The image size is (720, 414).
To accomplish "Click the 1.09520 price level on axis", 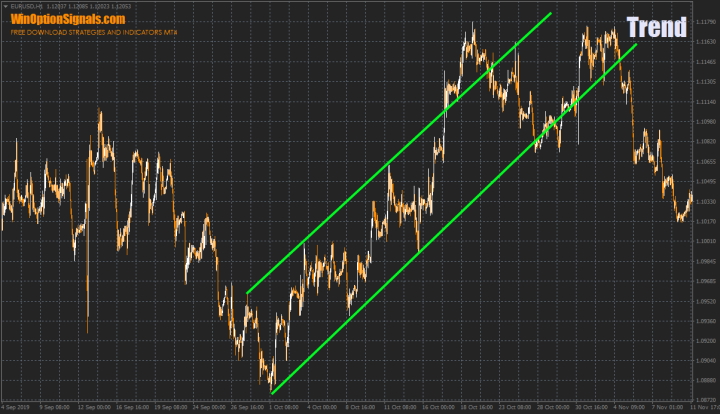I will 704,301.
